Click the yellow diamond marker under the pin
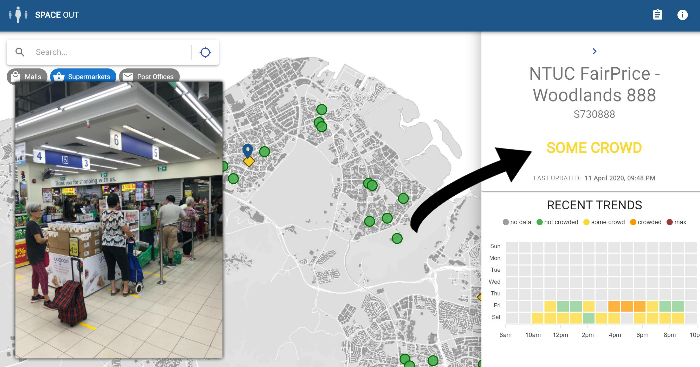This screenshot has height=367, width=700. (x=249, y=161)
